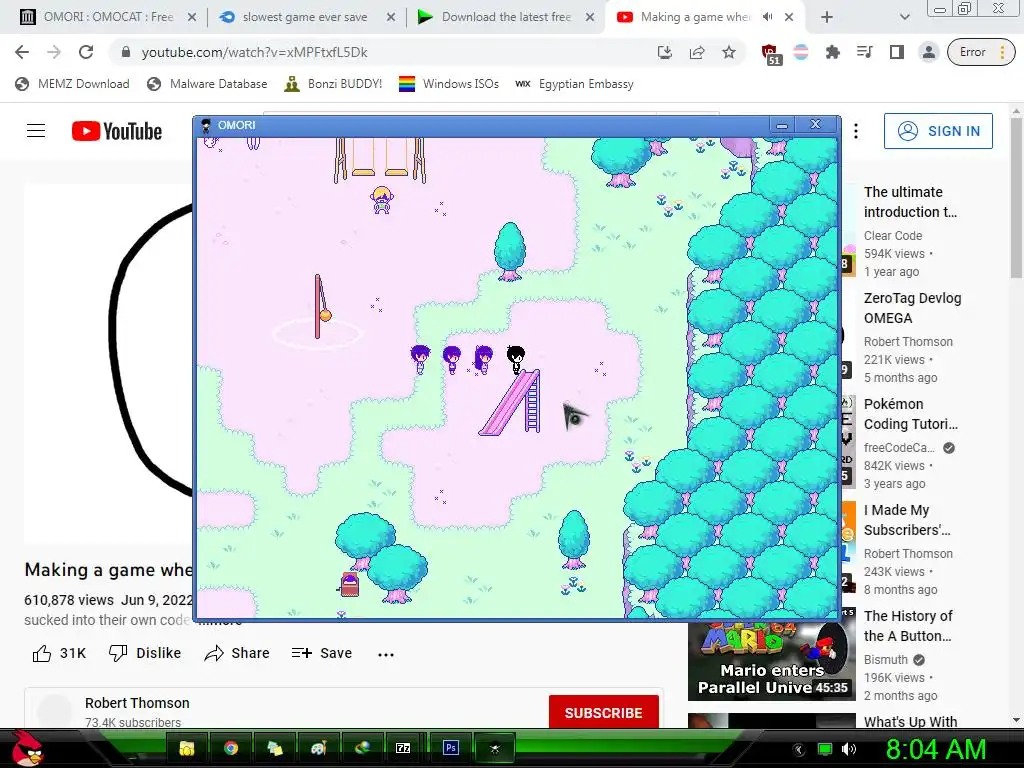Open a new browser tab
The width and height of the screenshot is (1024, 768).
click(x=827, y=17)
